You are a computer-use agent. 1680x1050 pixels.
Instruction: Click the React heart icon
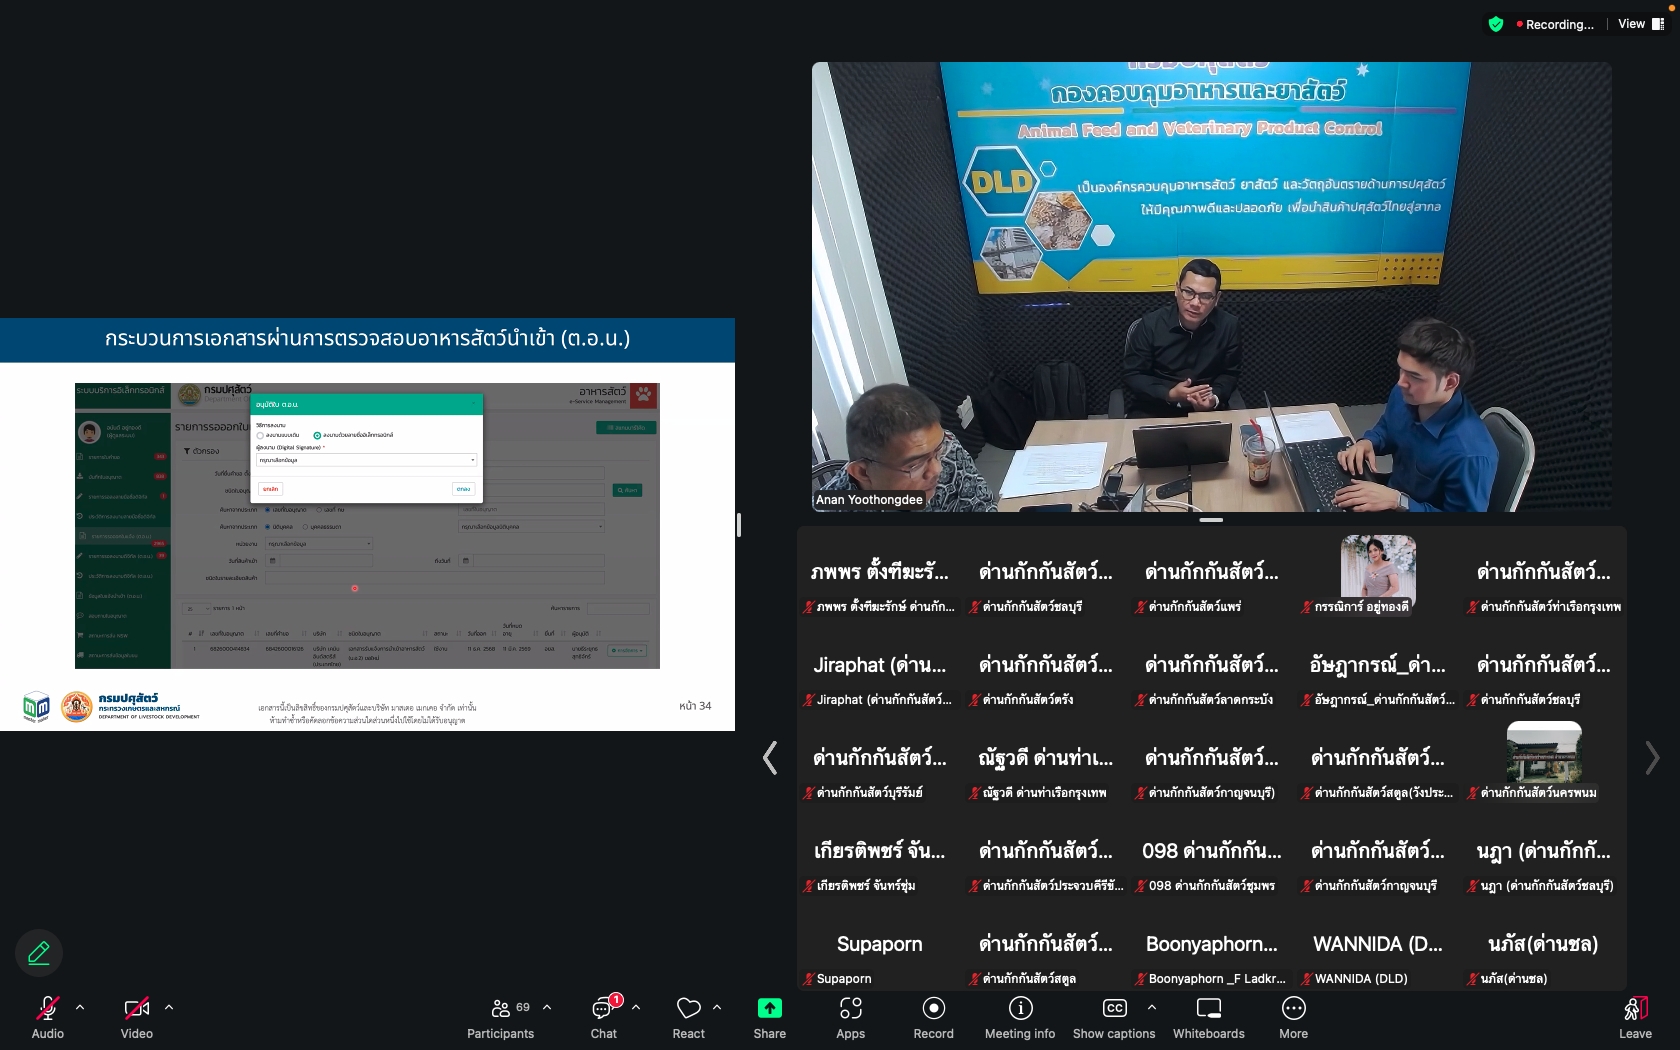688,1017
